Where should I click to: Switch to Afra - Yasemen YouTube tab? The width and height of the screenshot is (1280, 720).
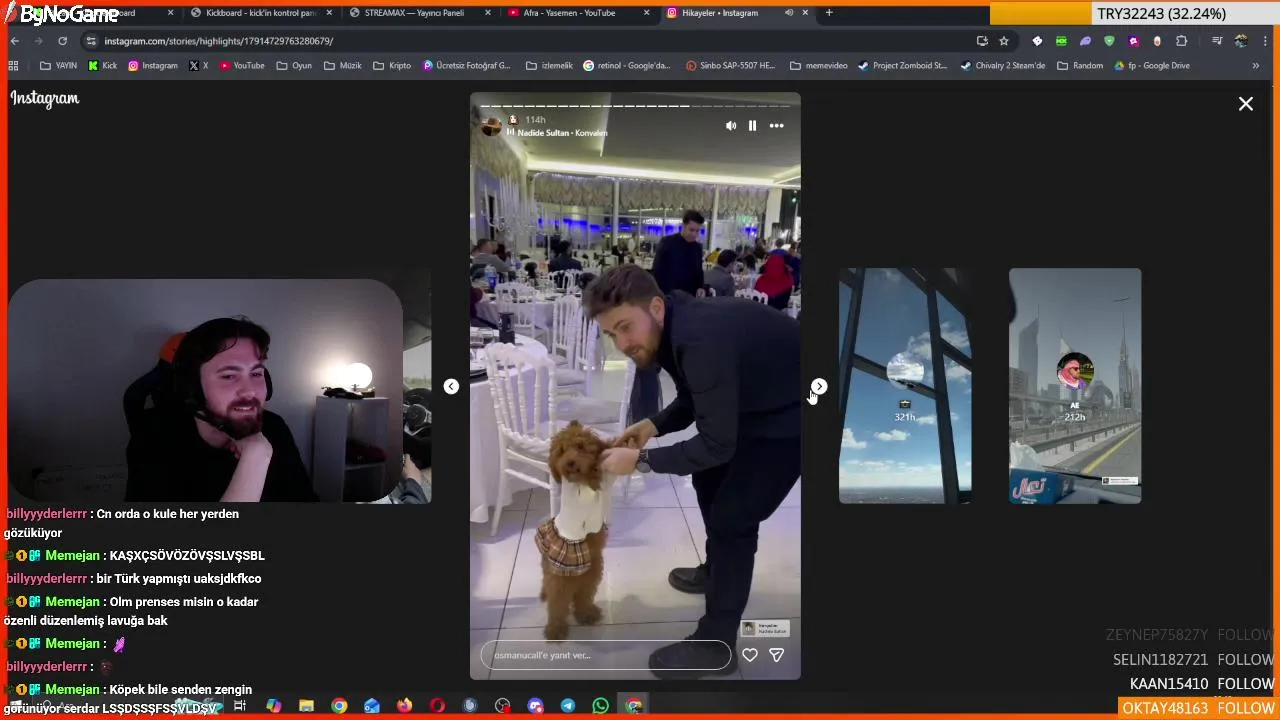(x=578, y=13)
